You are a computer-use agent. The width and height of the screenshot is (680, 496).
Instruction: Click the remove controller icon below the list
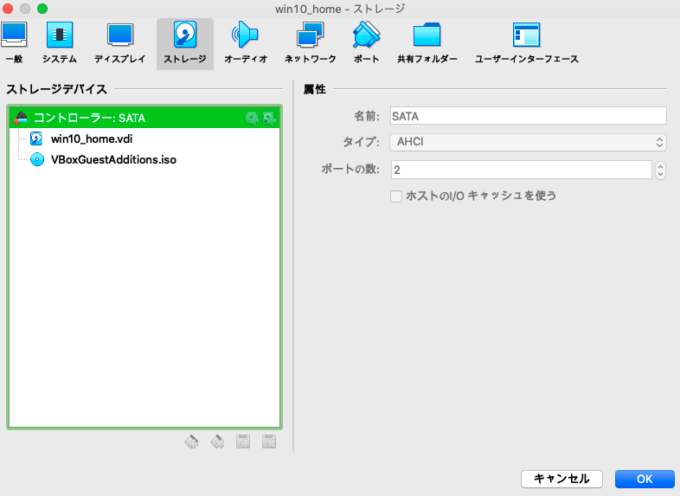[x=217, y=442]
